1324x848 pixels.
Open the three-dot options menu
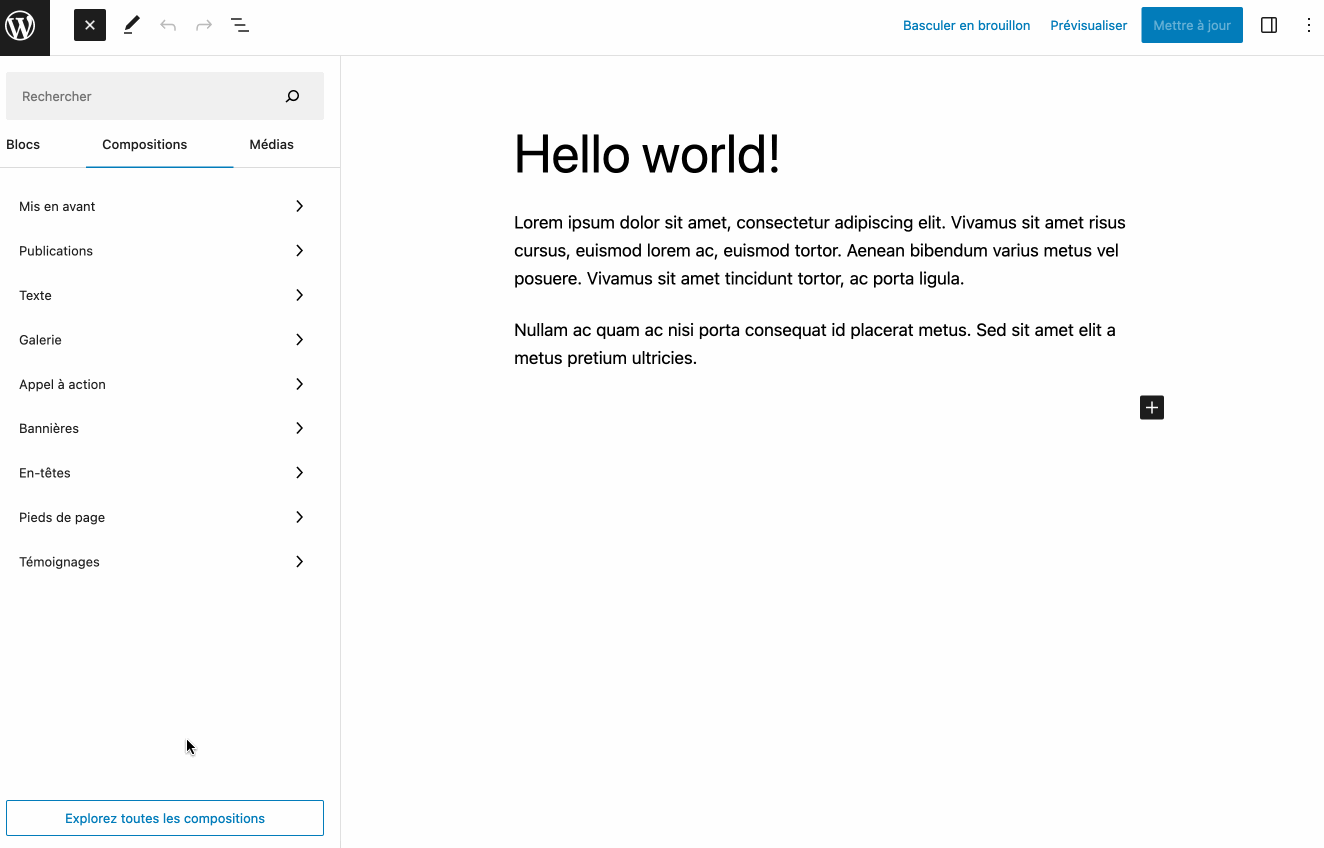(1308, 26)
